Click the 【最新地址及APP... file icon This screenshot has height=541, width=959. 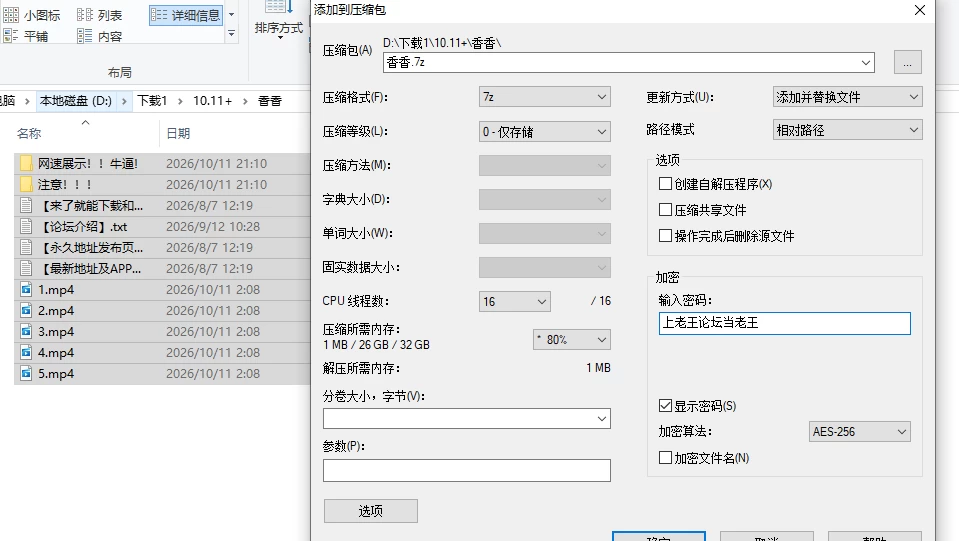point(26,268)
